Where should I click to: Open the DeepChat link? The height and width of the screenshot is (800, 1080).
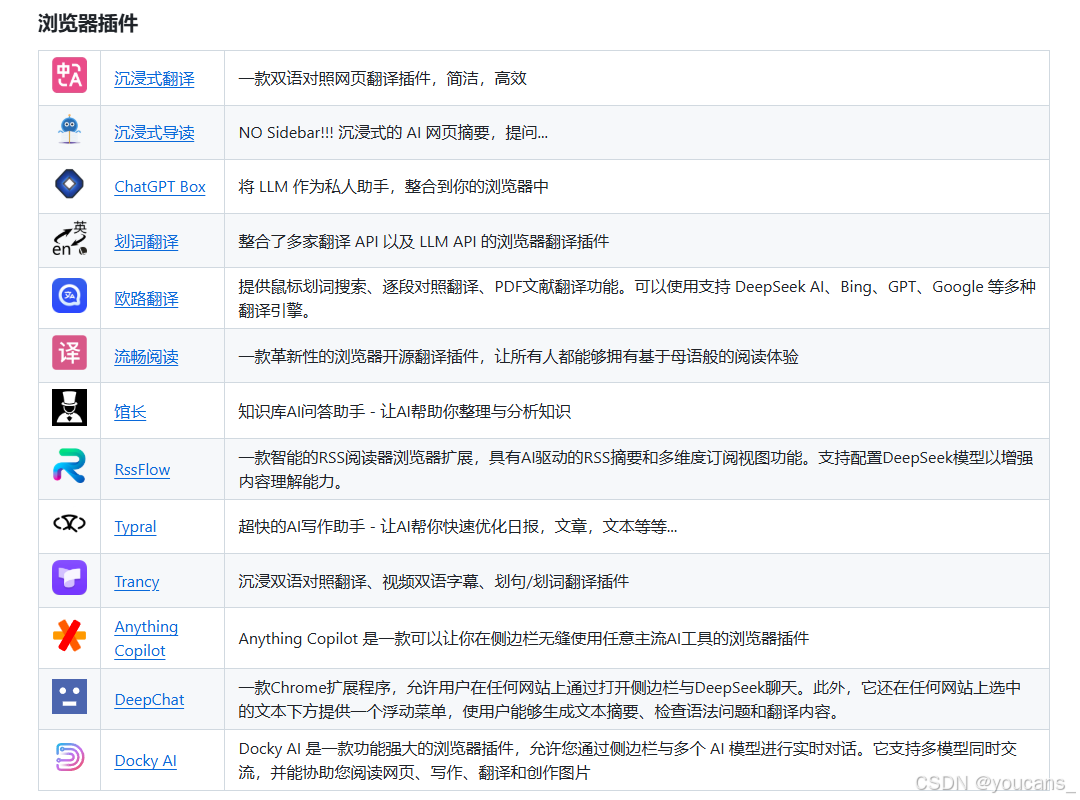click(x=149, y=700)
